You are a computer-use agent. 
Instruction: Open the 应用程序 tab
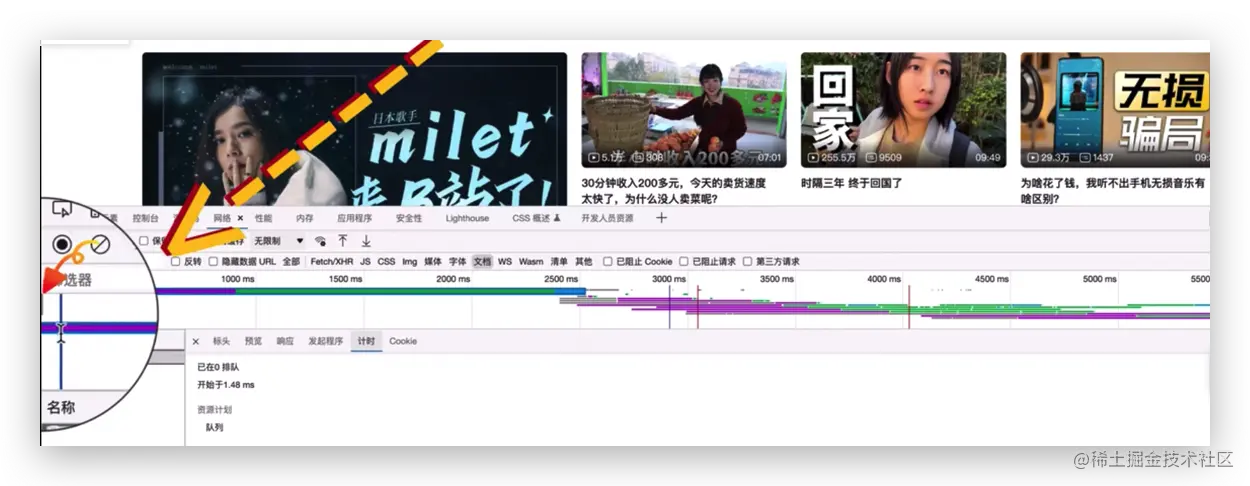(x=354, y=218)
